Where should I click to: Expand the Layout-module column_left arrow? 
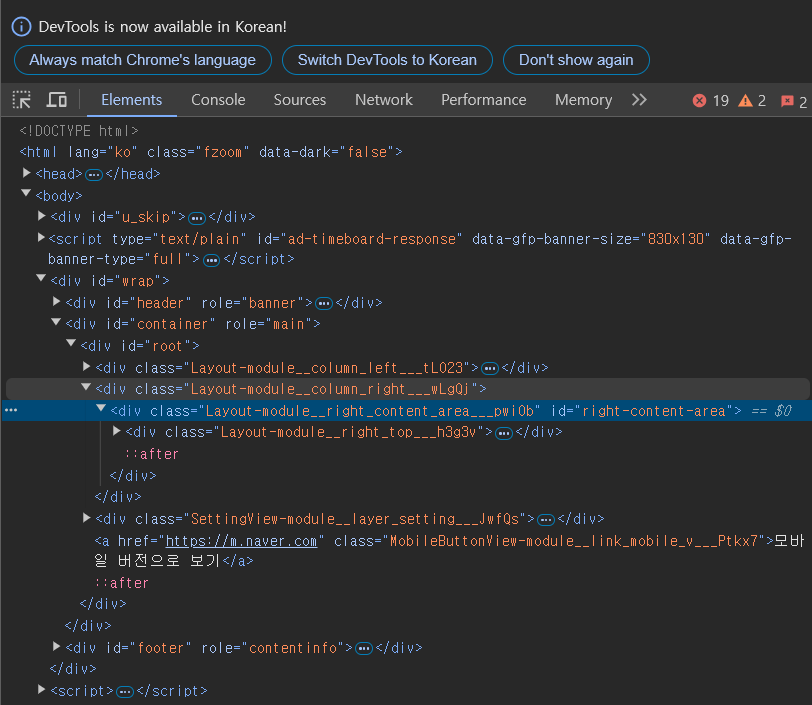(x=86, y=366)
